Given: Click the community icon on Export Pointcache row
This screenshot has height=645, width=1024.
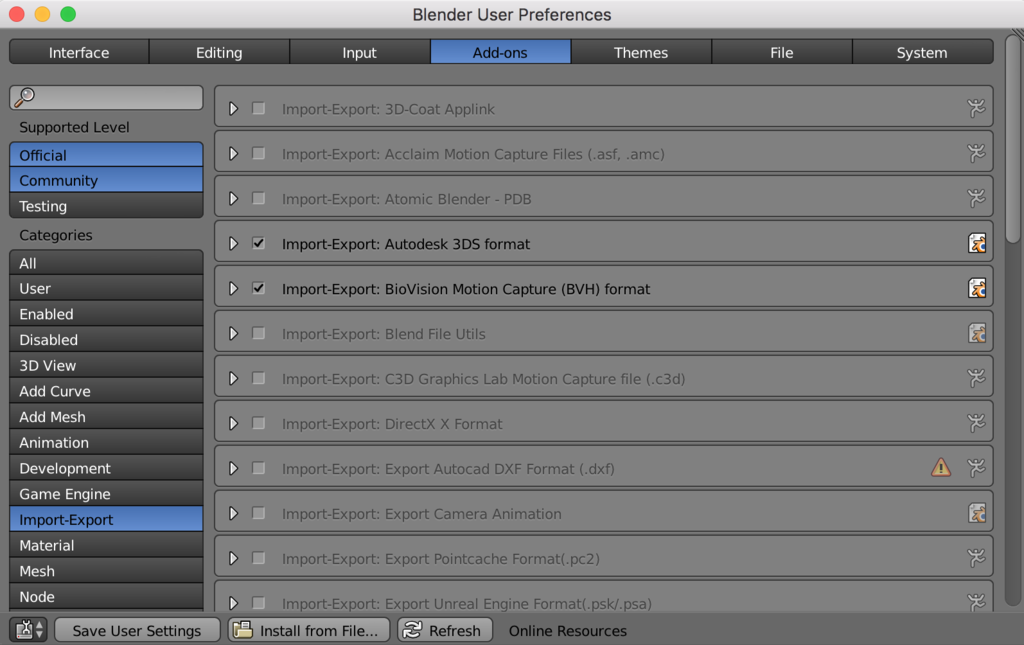Looking at the screenshot, I should [x=976, y=558].
